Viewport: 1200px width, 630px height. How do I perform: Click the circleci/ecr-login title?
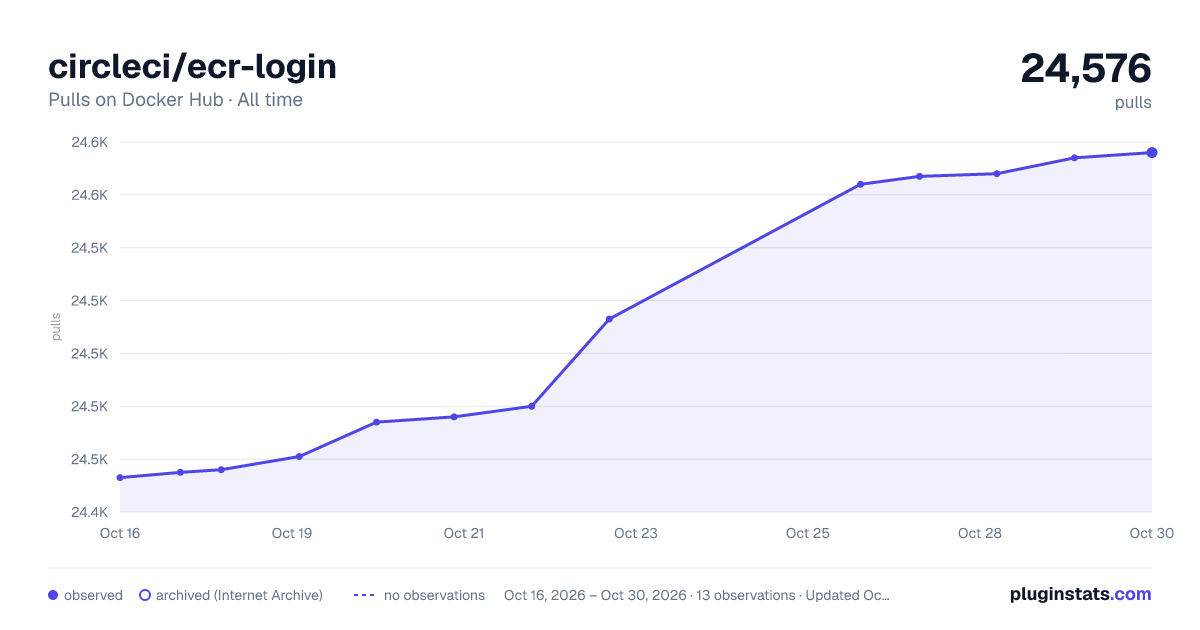[193, 66]
